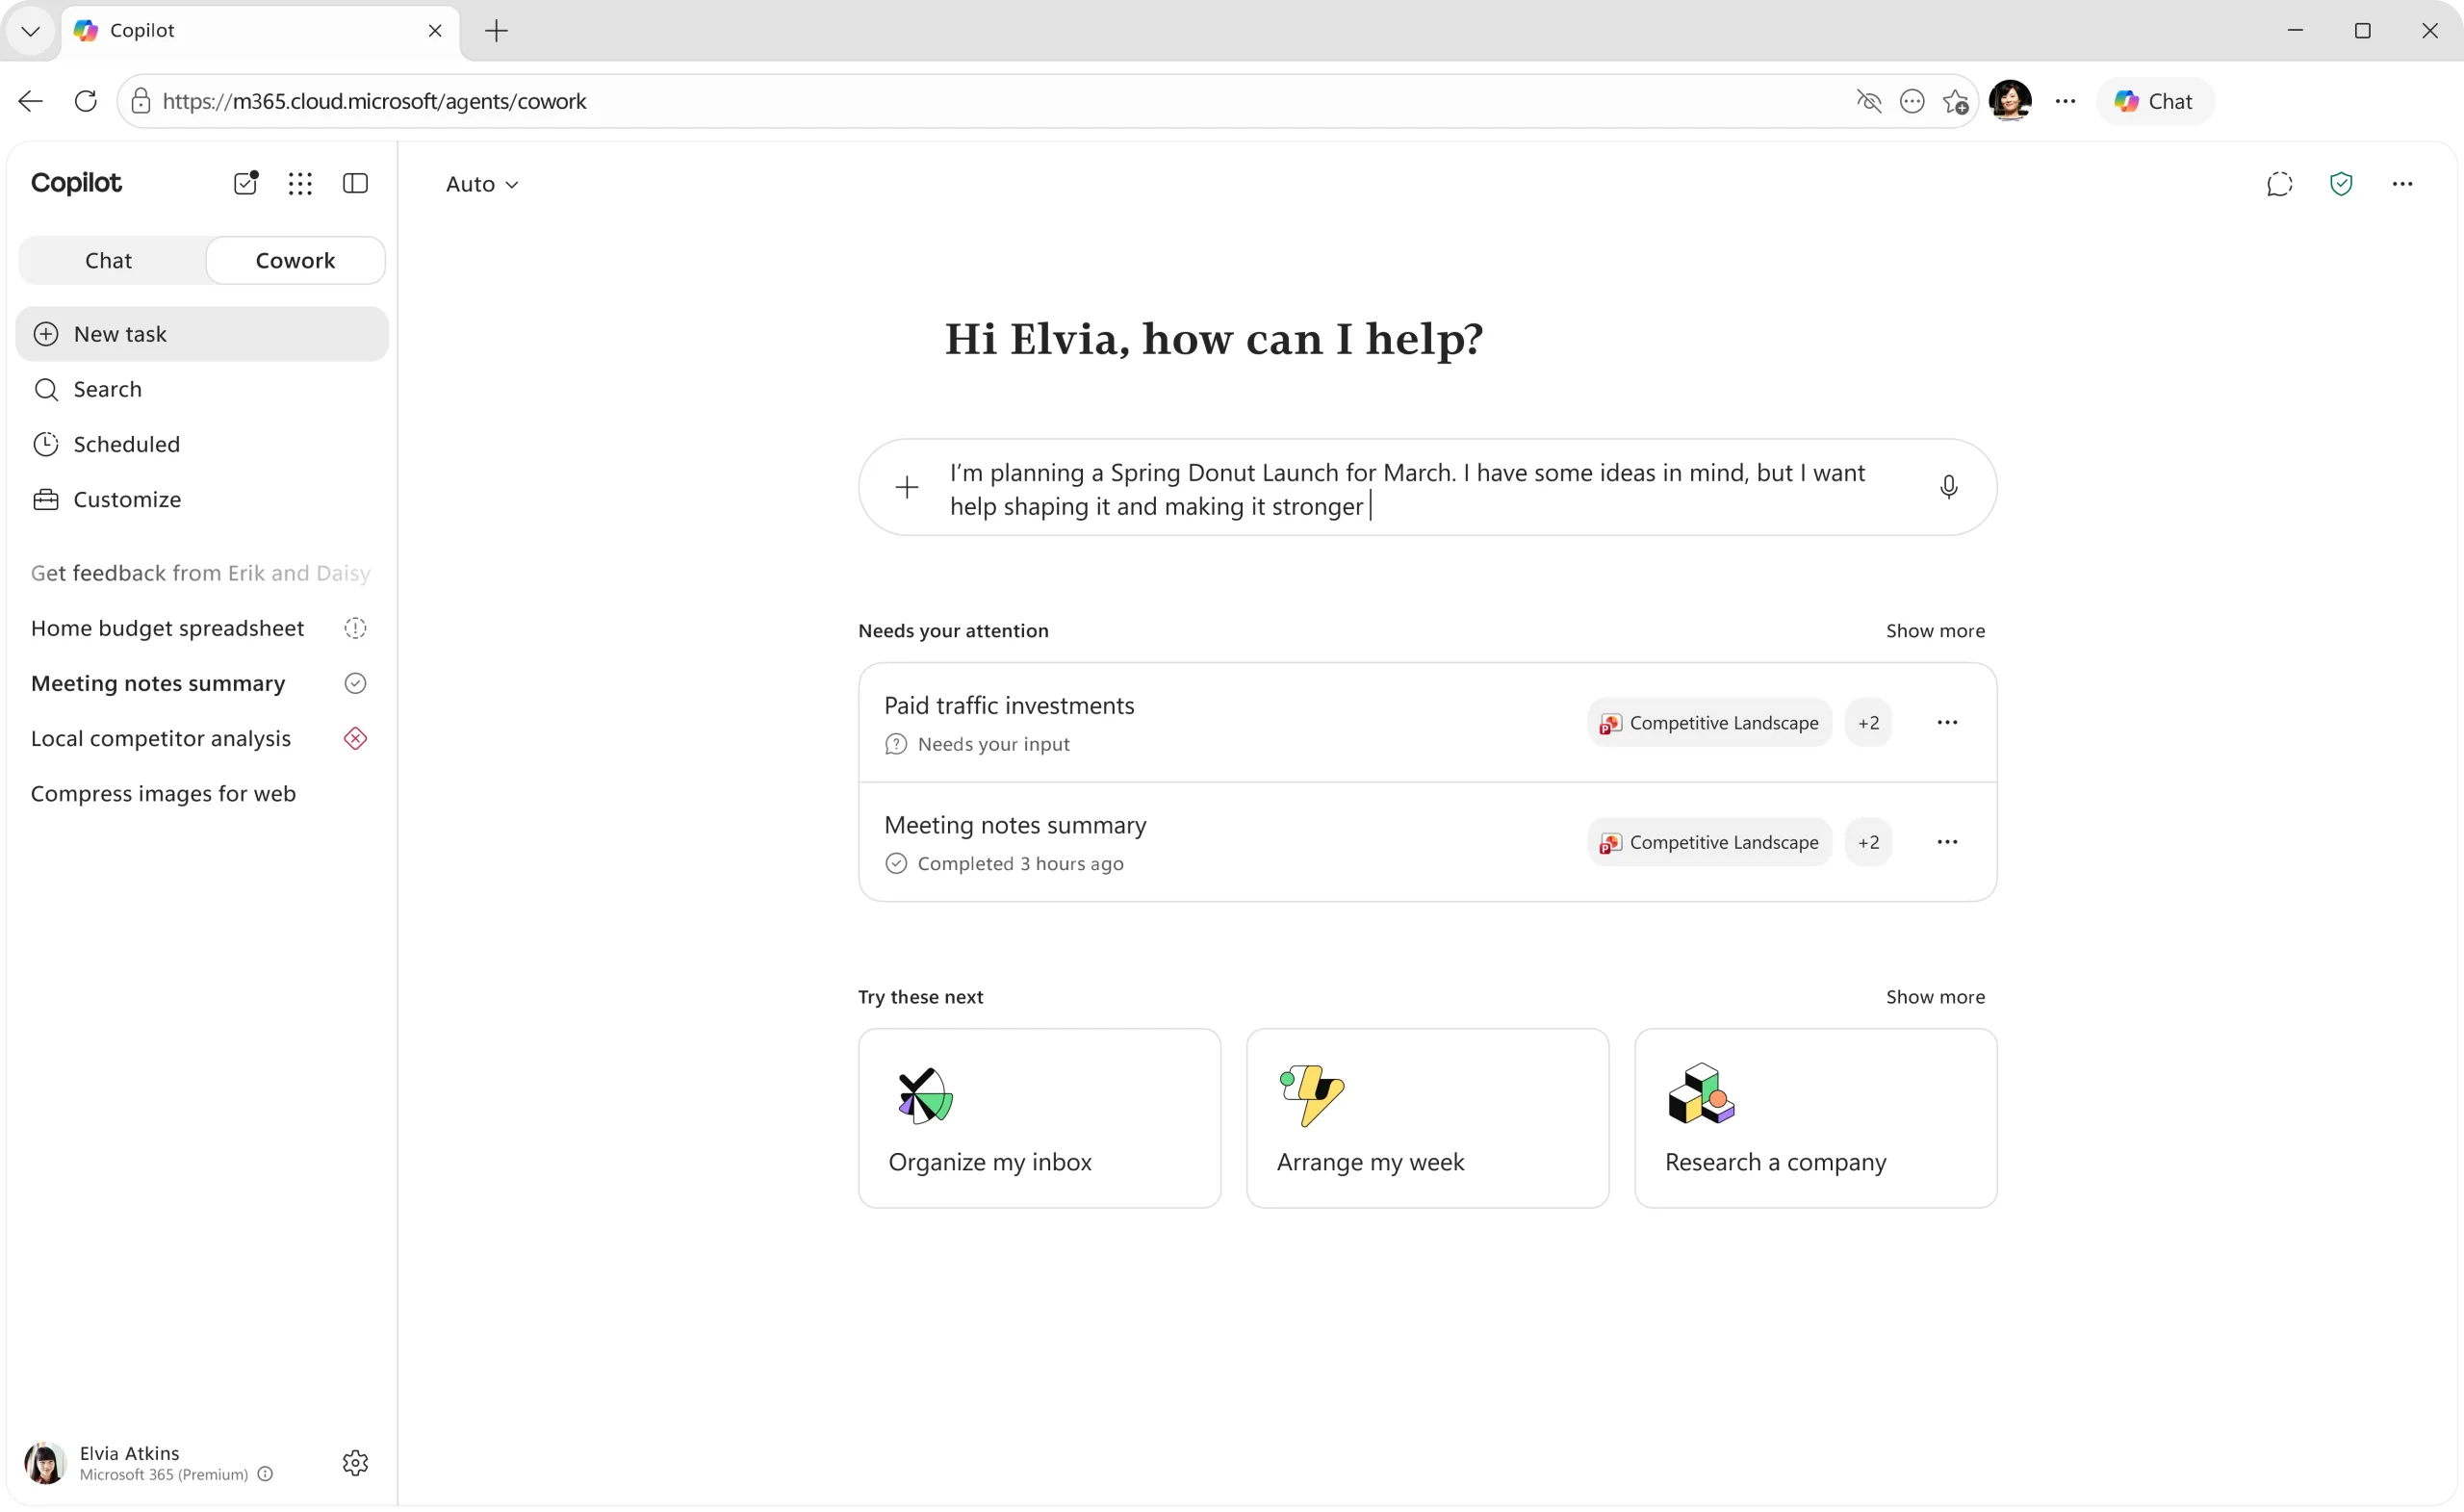Click Show more for Try these next

tap(1935, 997)
